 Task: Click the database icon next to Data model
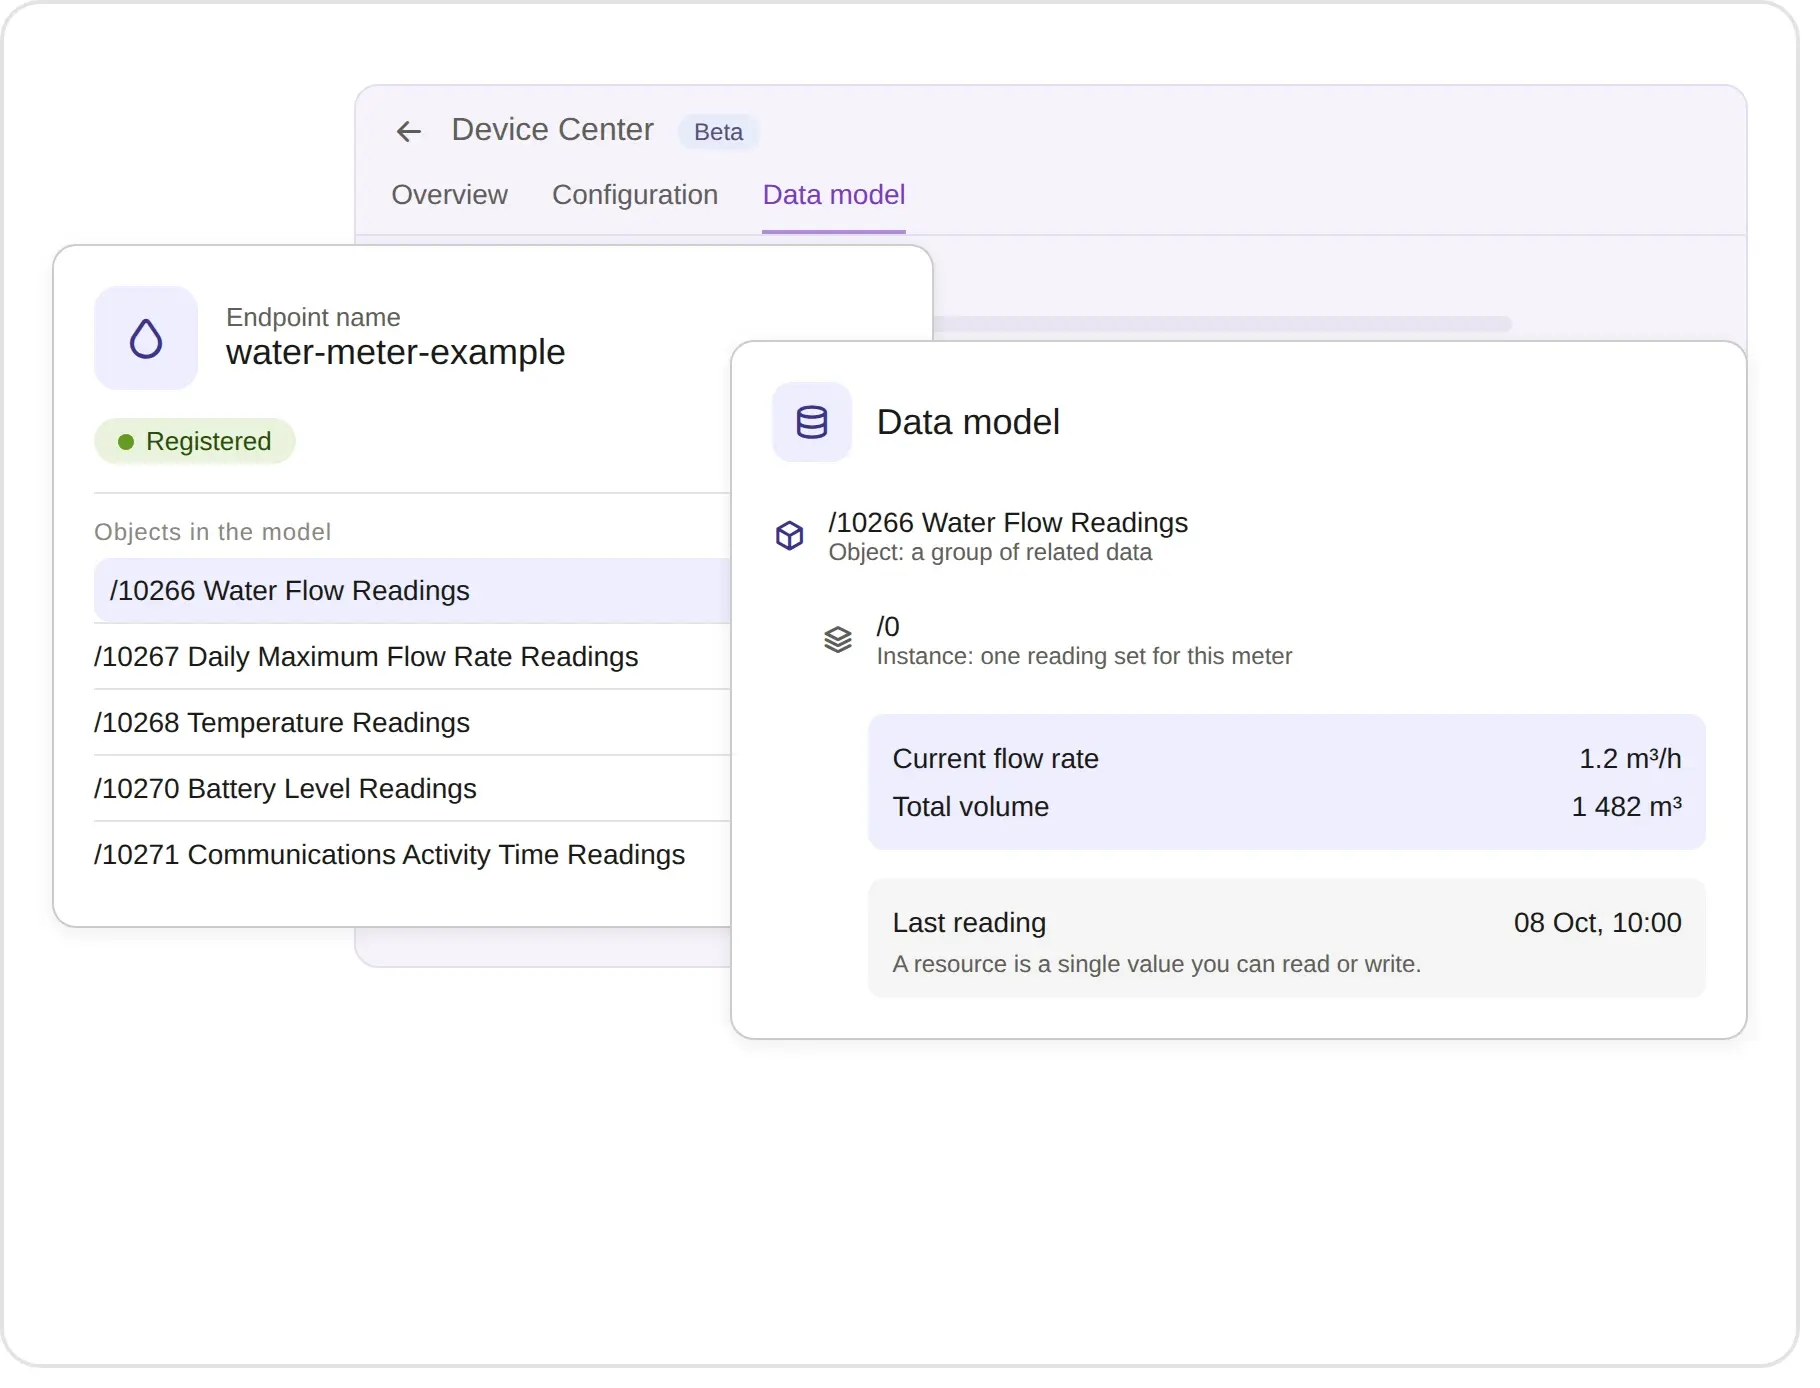click(x=811, y=422)
